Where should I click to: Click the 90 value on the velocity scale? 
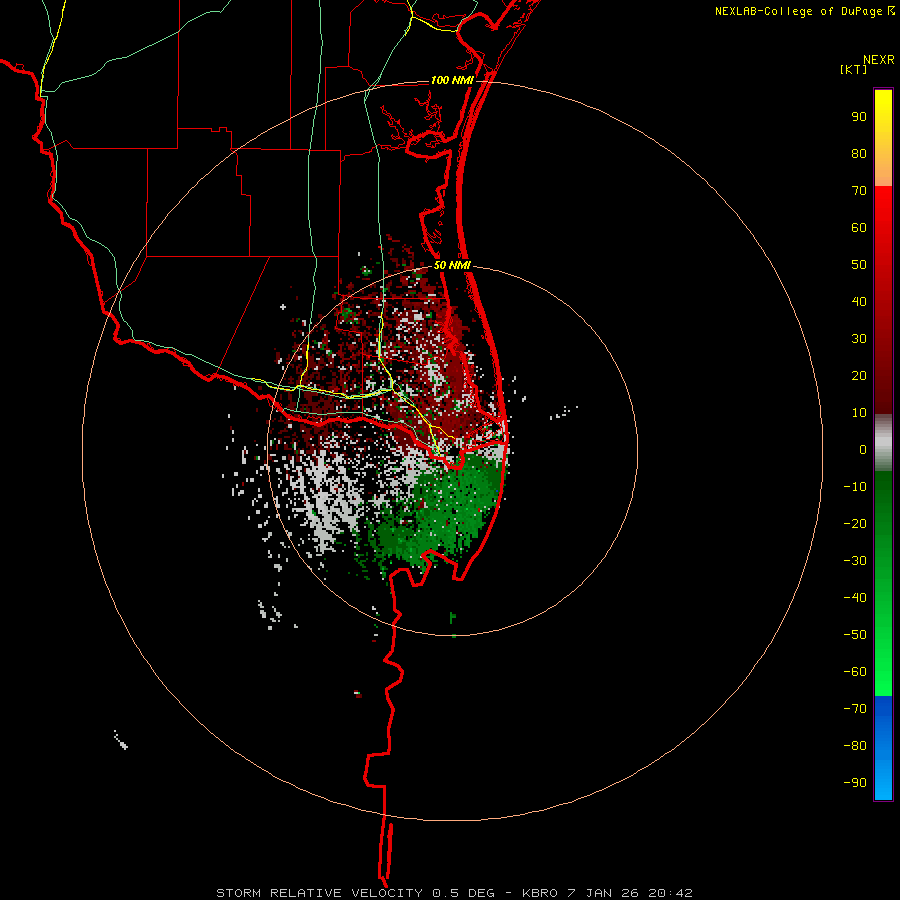[859, 117]
